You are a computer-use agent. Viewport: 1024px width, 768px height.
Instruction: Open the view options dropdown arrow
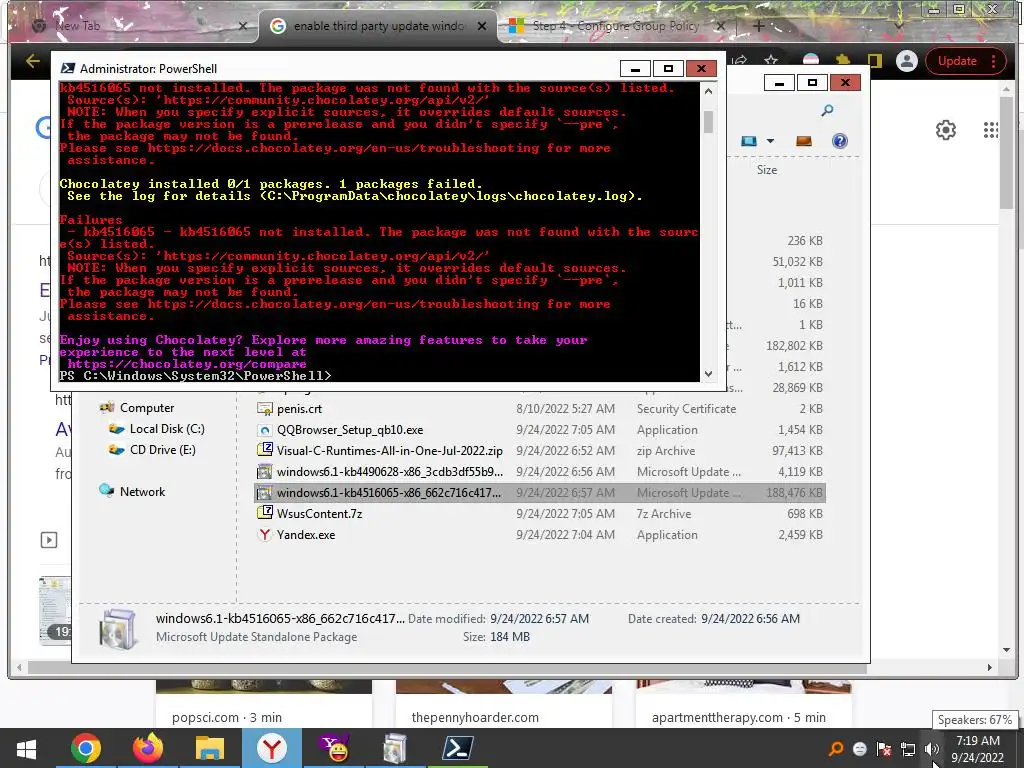pyautogui.click(x=771, y=141)
